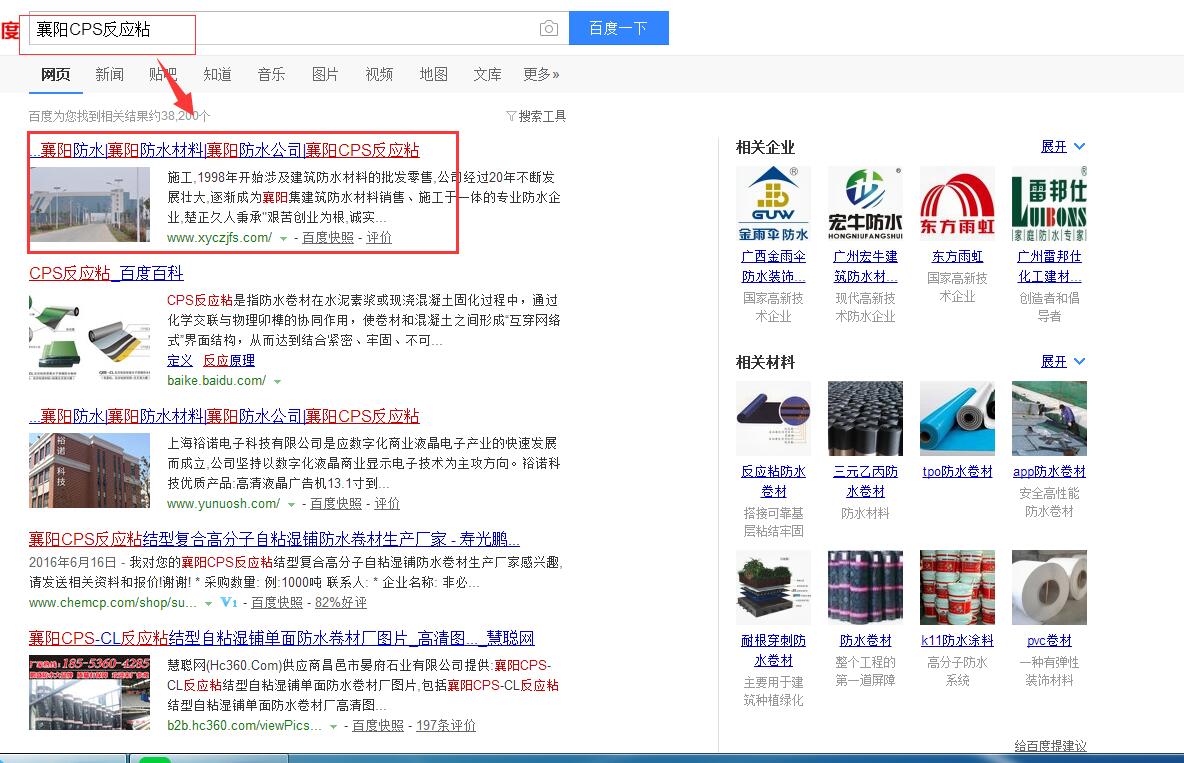Open 搜索工具 filter tools

click(536, 116)
